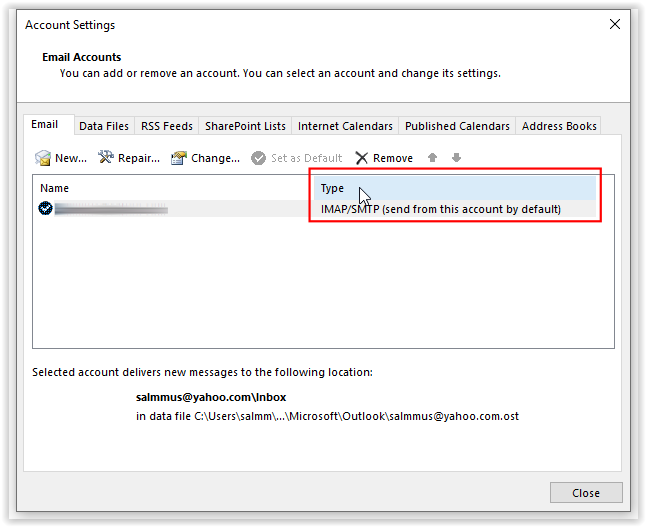Viewport: 646px width, 527px height.
Task: Move account up with arrow icon
Action: (x=432, y=158)
